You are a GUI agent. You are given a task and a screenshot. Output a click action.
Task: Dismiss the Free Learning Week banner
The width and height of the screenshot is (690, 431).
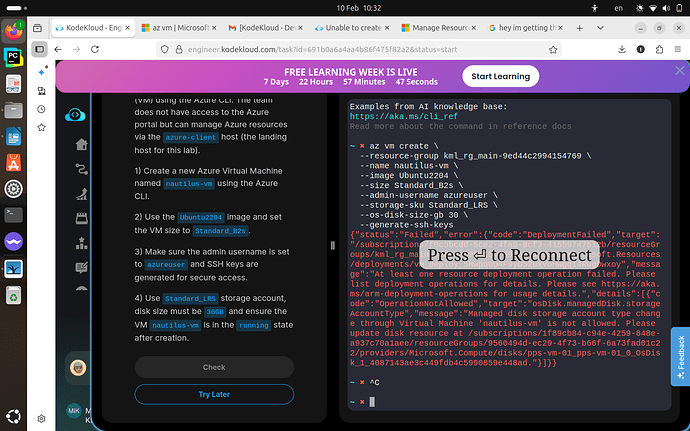pos(680,70)
